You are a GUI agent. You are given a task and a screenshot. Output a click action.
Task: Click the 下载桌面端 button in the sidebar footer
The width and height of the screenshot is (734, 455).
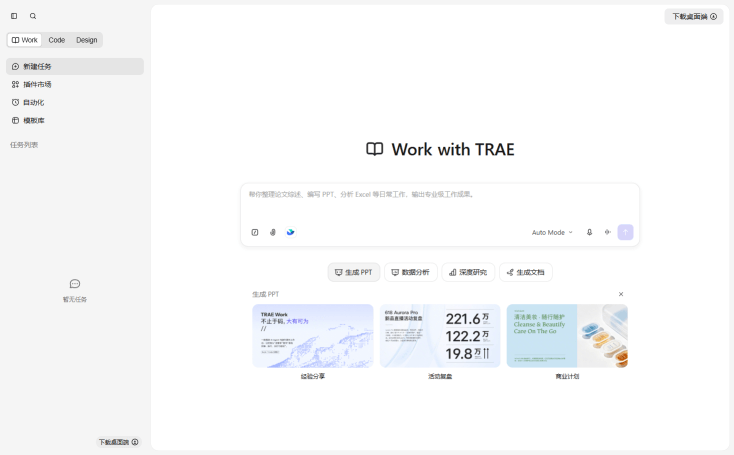click(x=118, y=442)
